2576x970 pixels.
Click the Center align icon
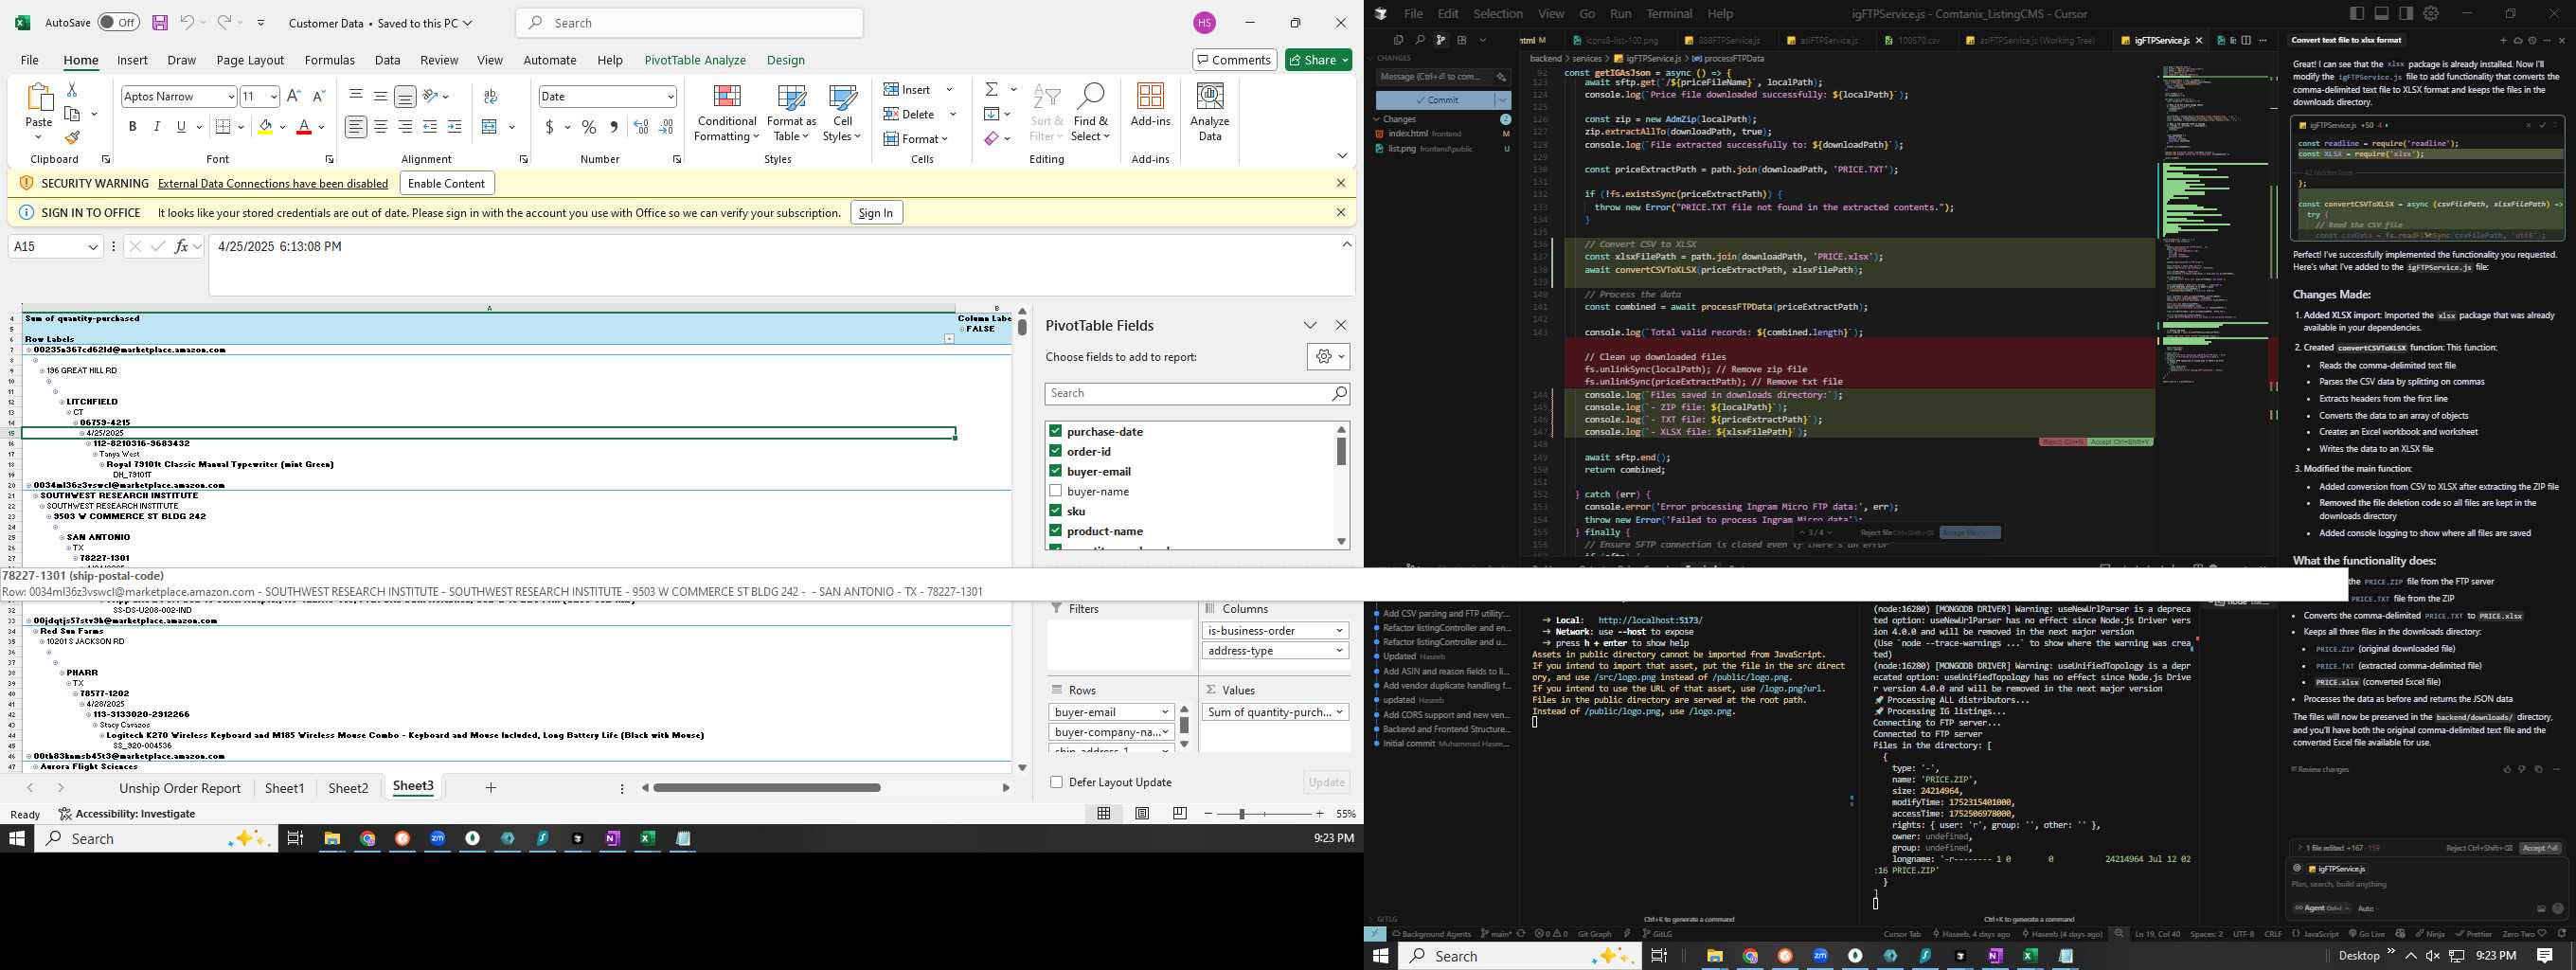tap(380, 127)
